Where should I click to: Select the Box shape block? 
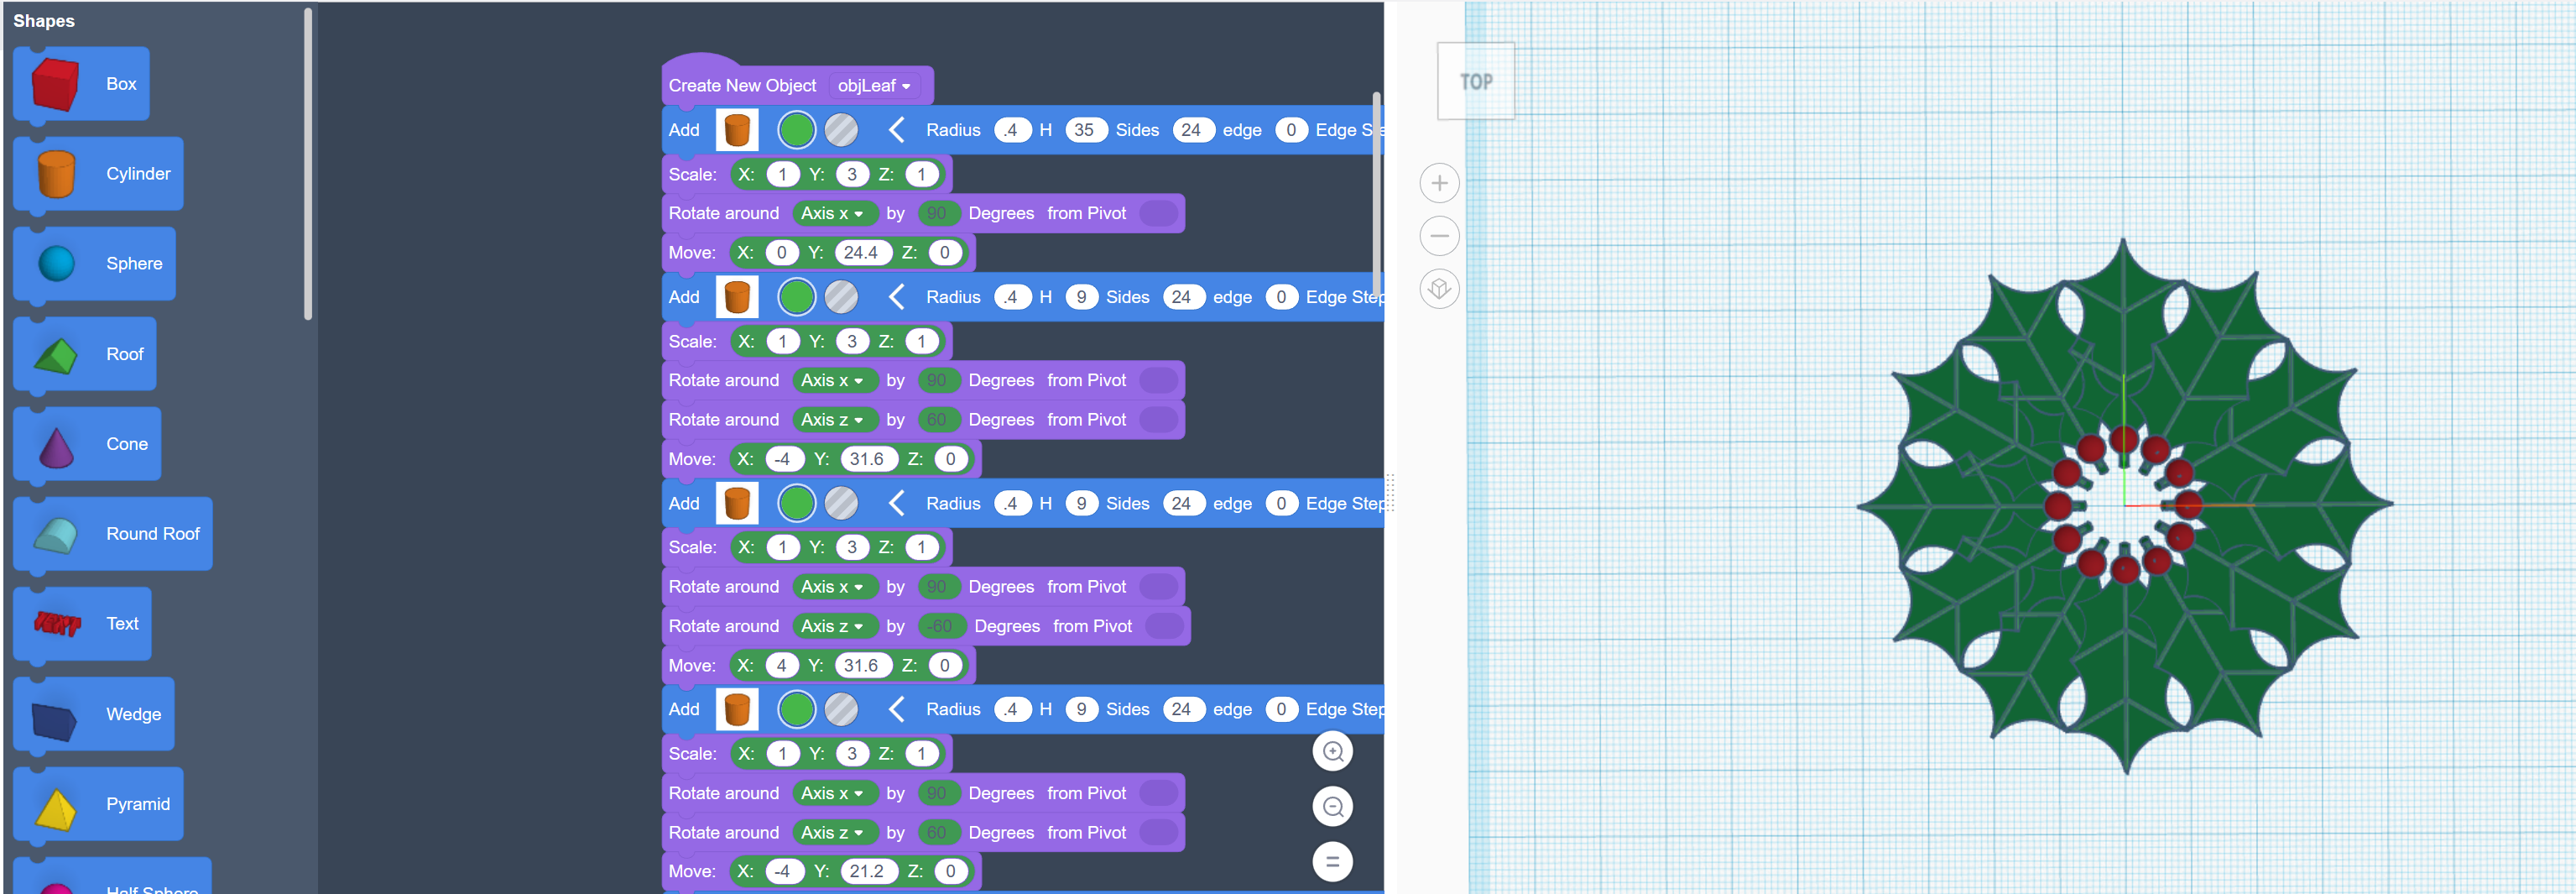coord(82,84)
